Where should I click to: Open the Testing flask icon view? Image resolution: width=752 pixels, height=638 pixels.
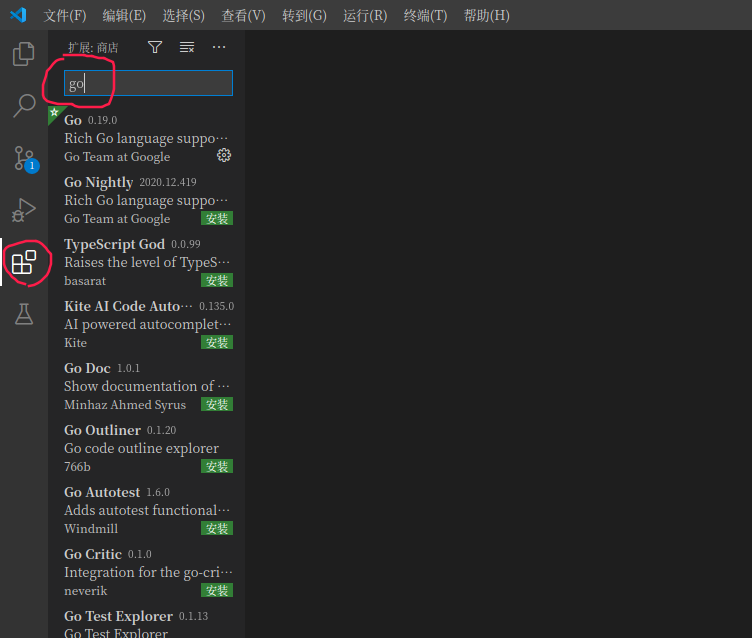pyautogui.click(x=24, y=314)
